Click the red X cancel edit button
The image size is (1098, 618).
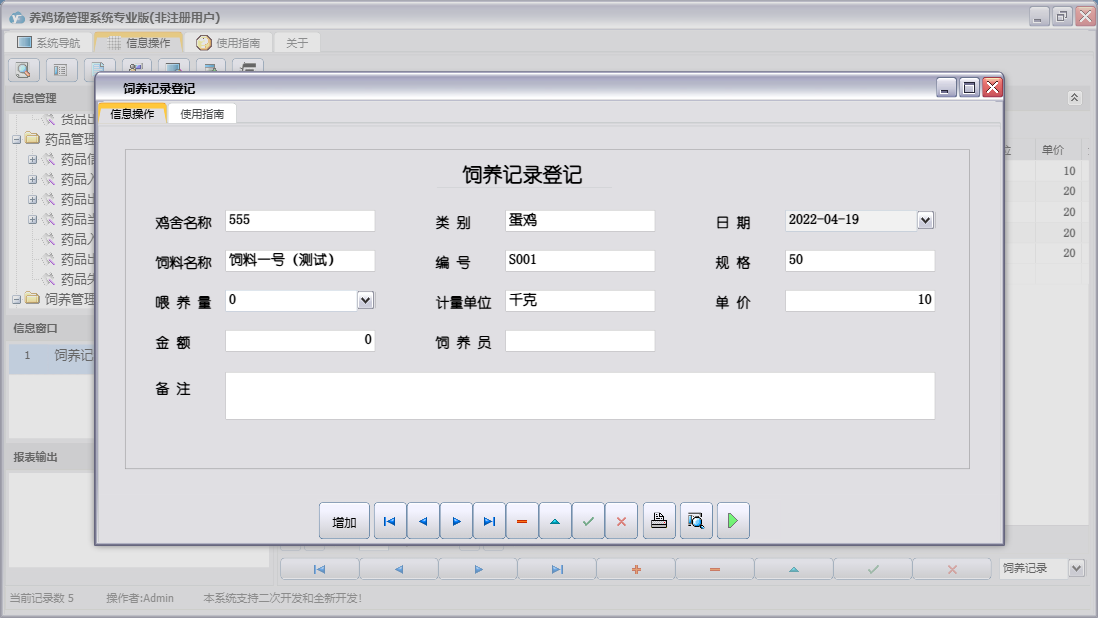(x=621, y=521)
